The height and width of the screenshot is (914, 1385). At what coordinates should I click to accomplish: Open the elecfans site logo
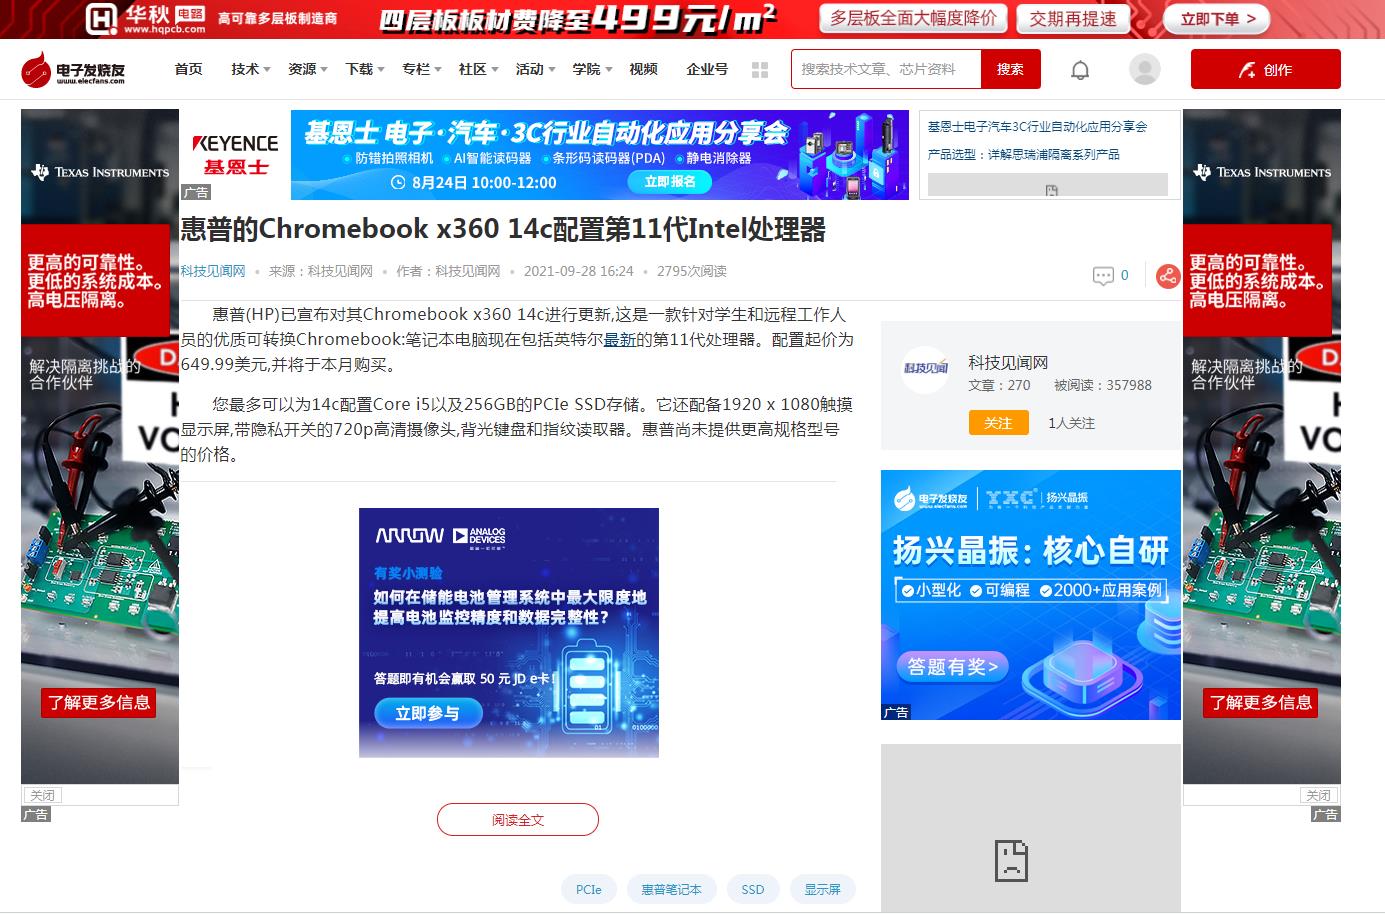(x=74, y=69)
